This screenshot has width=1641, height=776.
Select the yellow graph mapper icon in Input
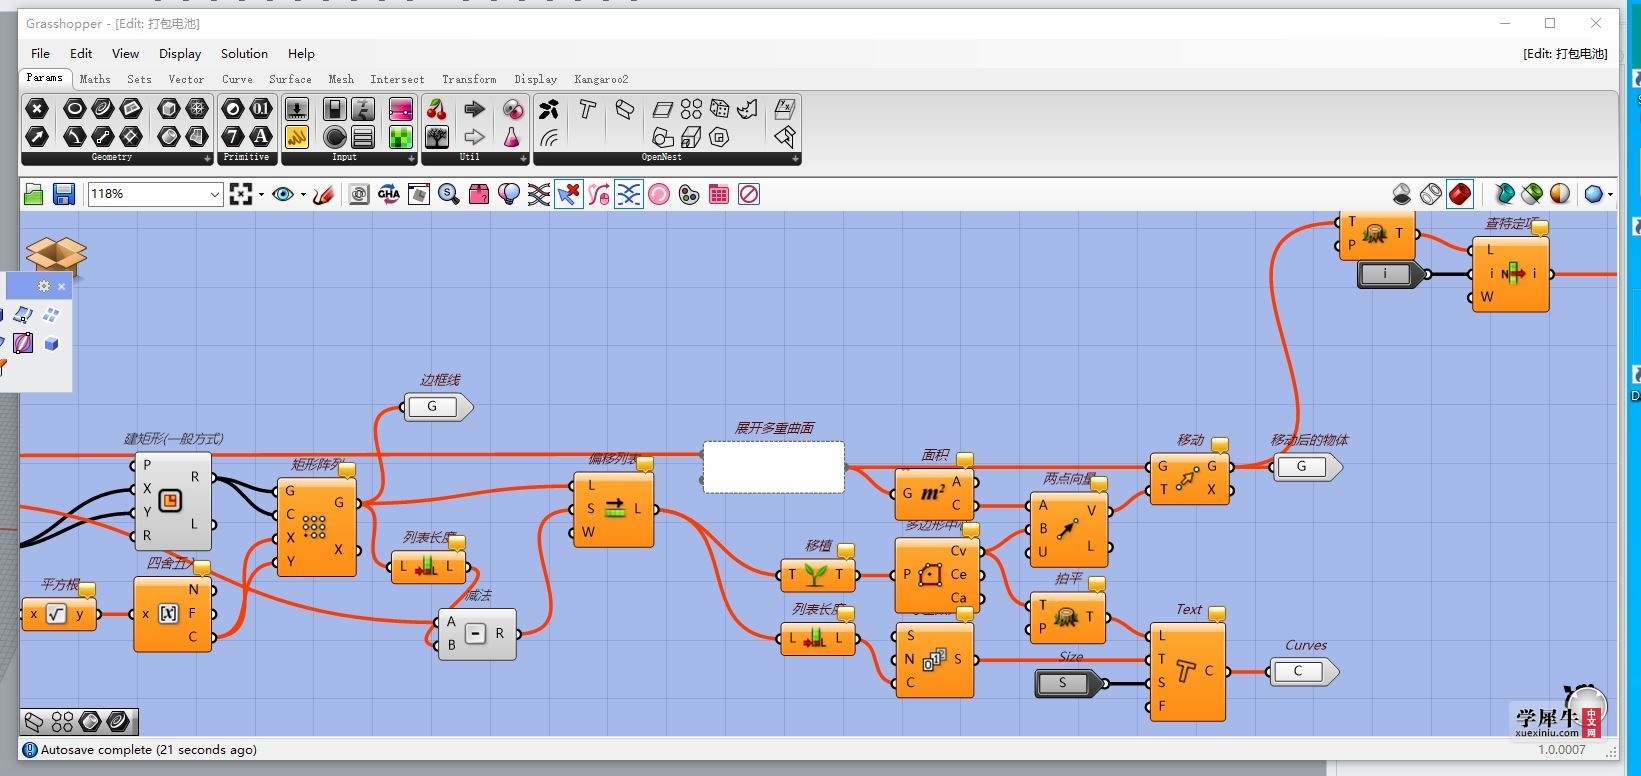(x=297, y=136)
